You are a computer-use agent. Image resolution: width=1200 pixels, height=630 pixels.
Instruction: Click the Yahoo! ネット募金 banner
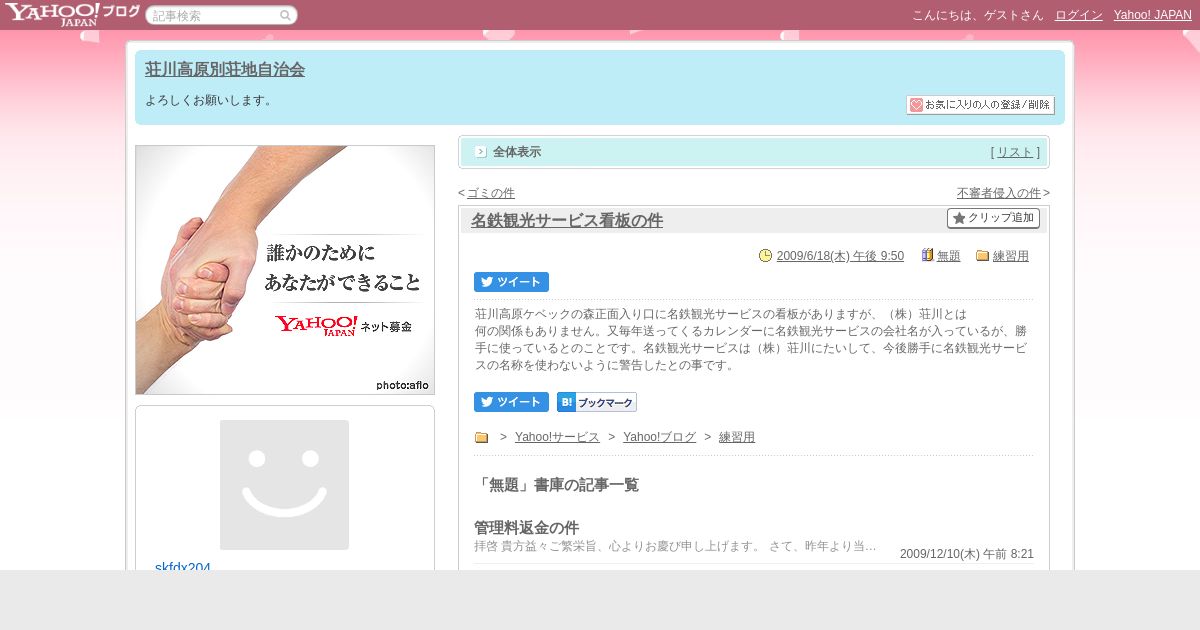pyautogui.click(x=285, y=270)
